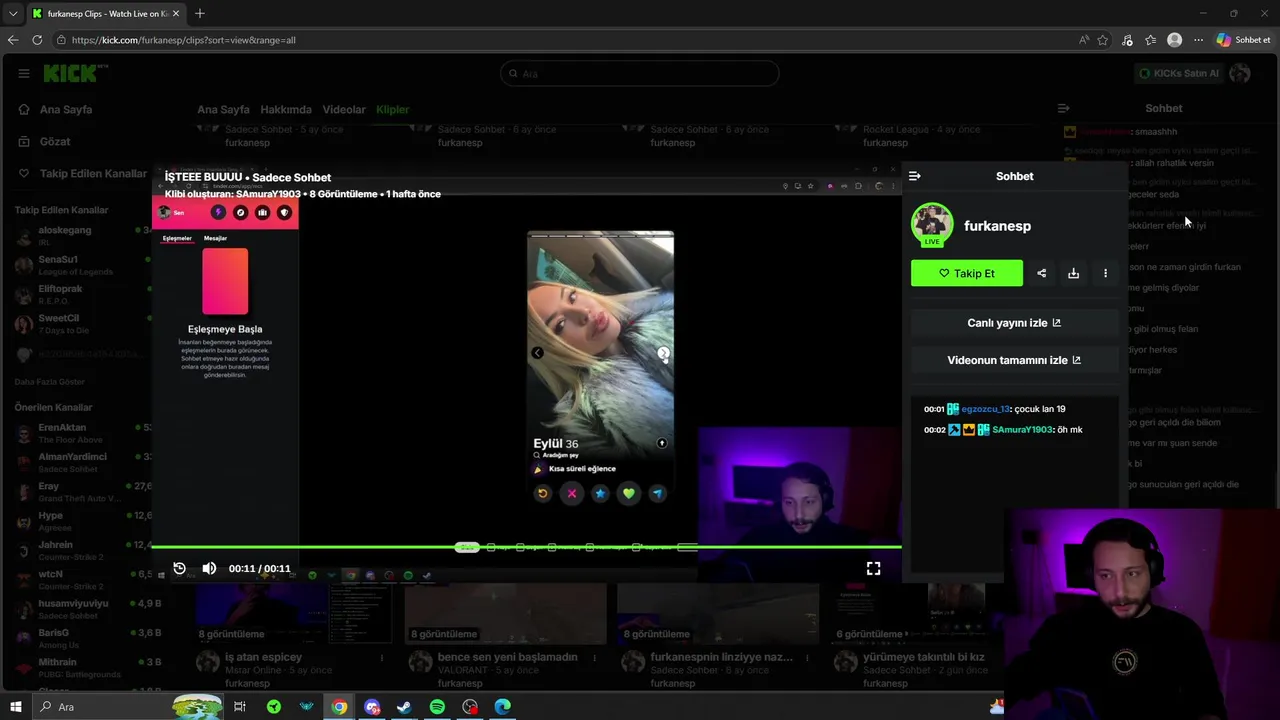Open options menu for iş atan espicey clip
The height and width of the screenshot is (720, 1280).
pyautogui.click(x=382, y=658)
